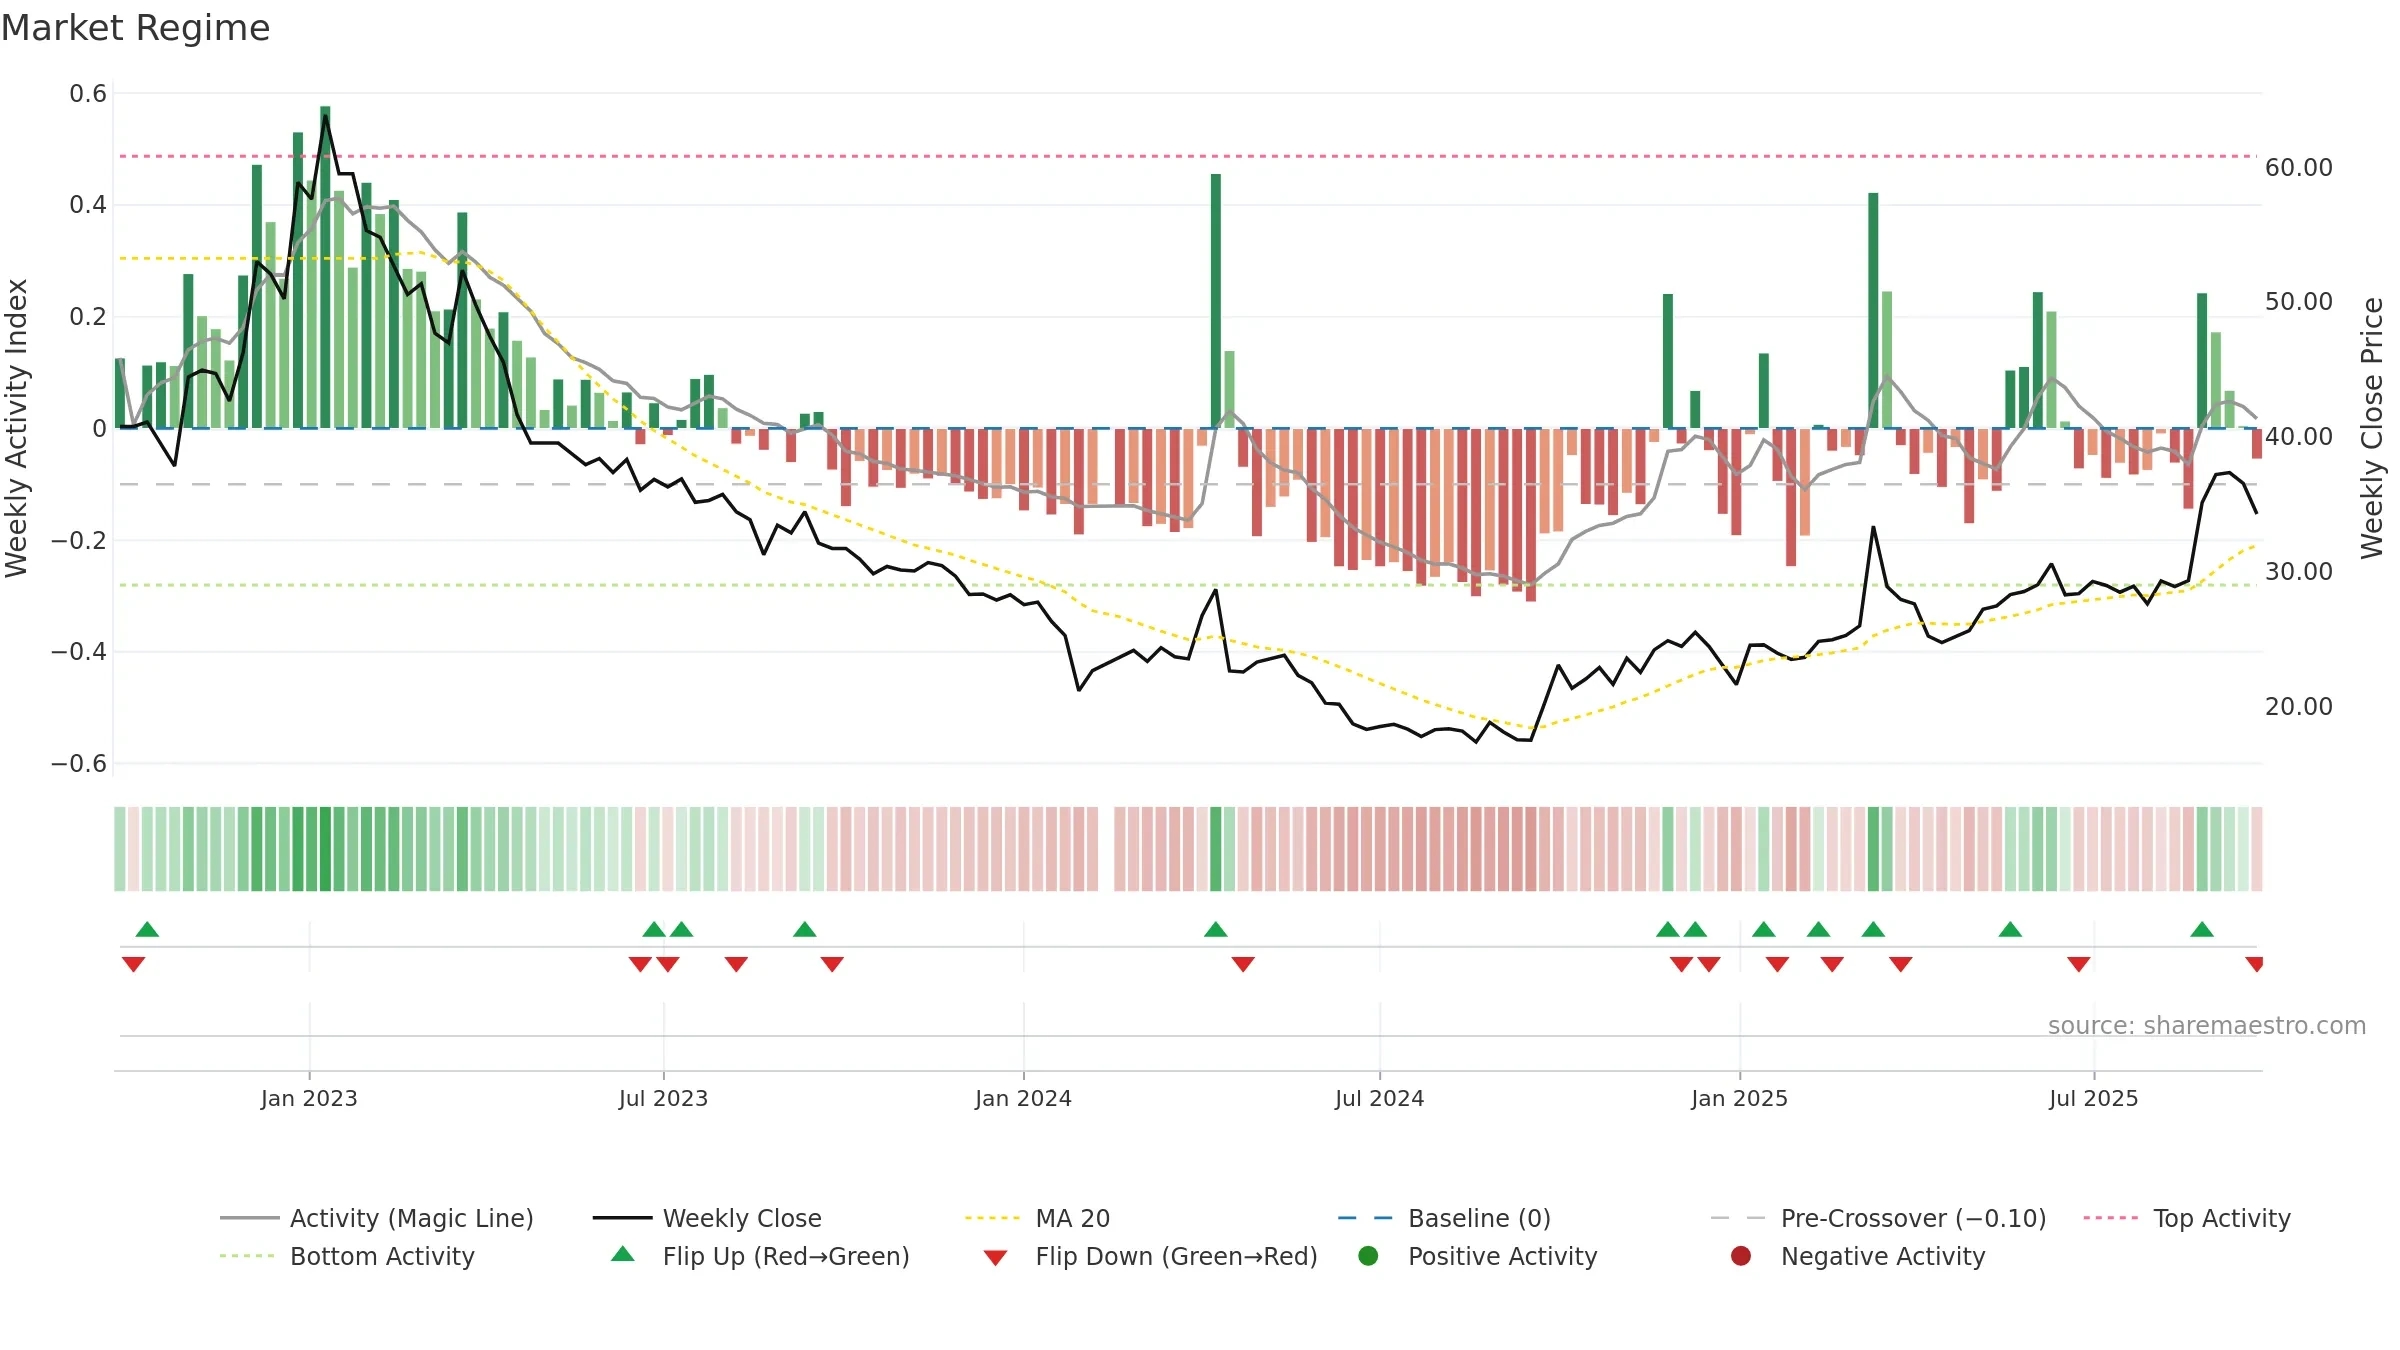Click the green Positive Activity legend dot
2400x1350 pixels.
1368,1255
